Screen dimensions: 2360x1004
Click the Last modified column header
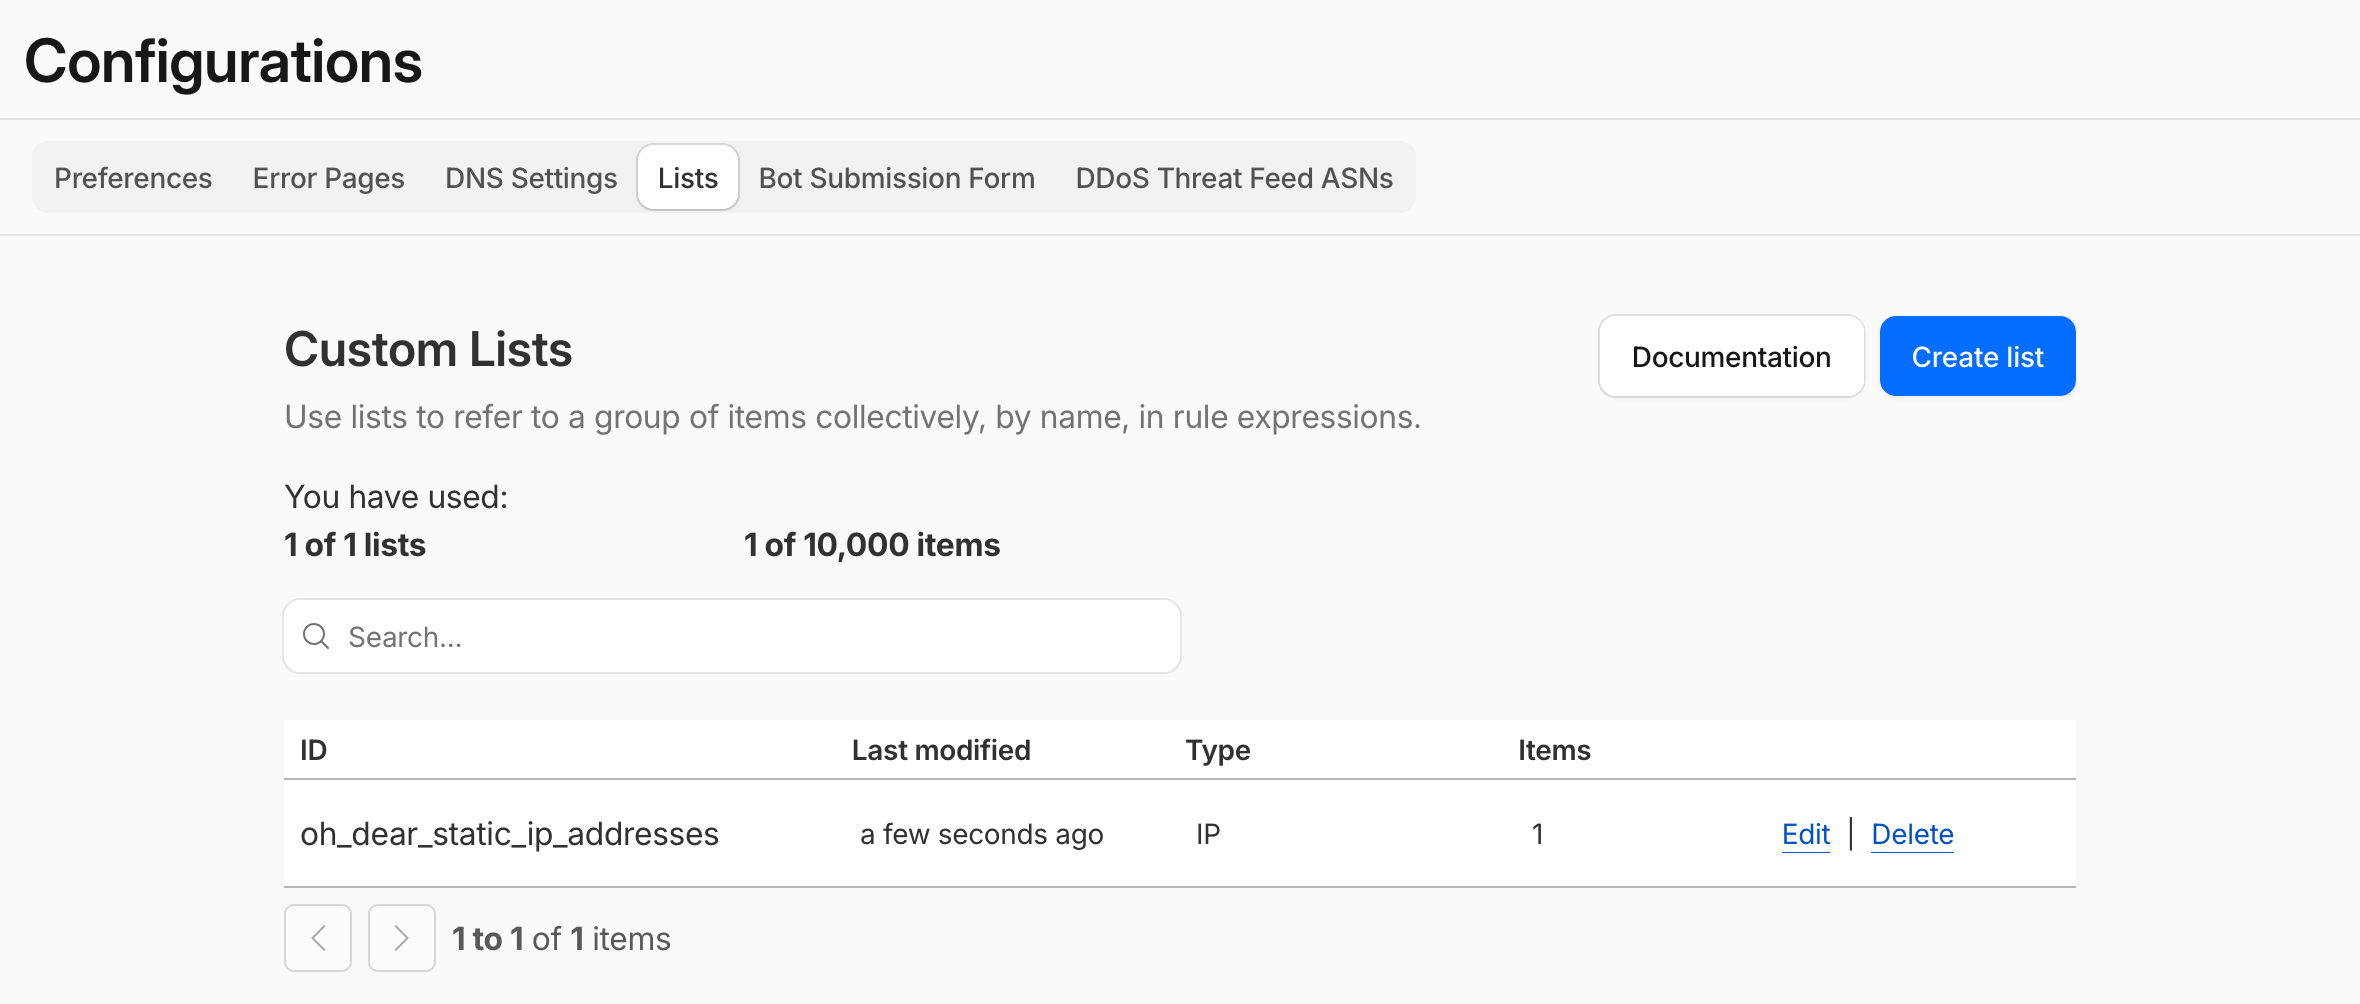pyautogui.click(x=940, y=750)
